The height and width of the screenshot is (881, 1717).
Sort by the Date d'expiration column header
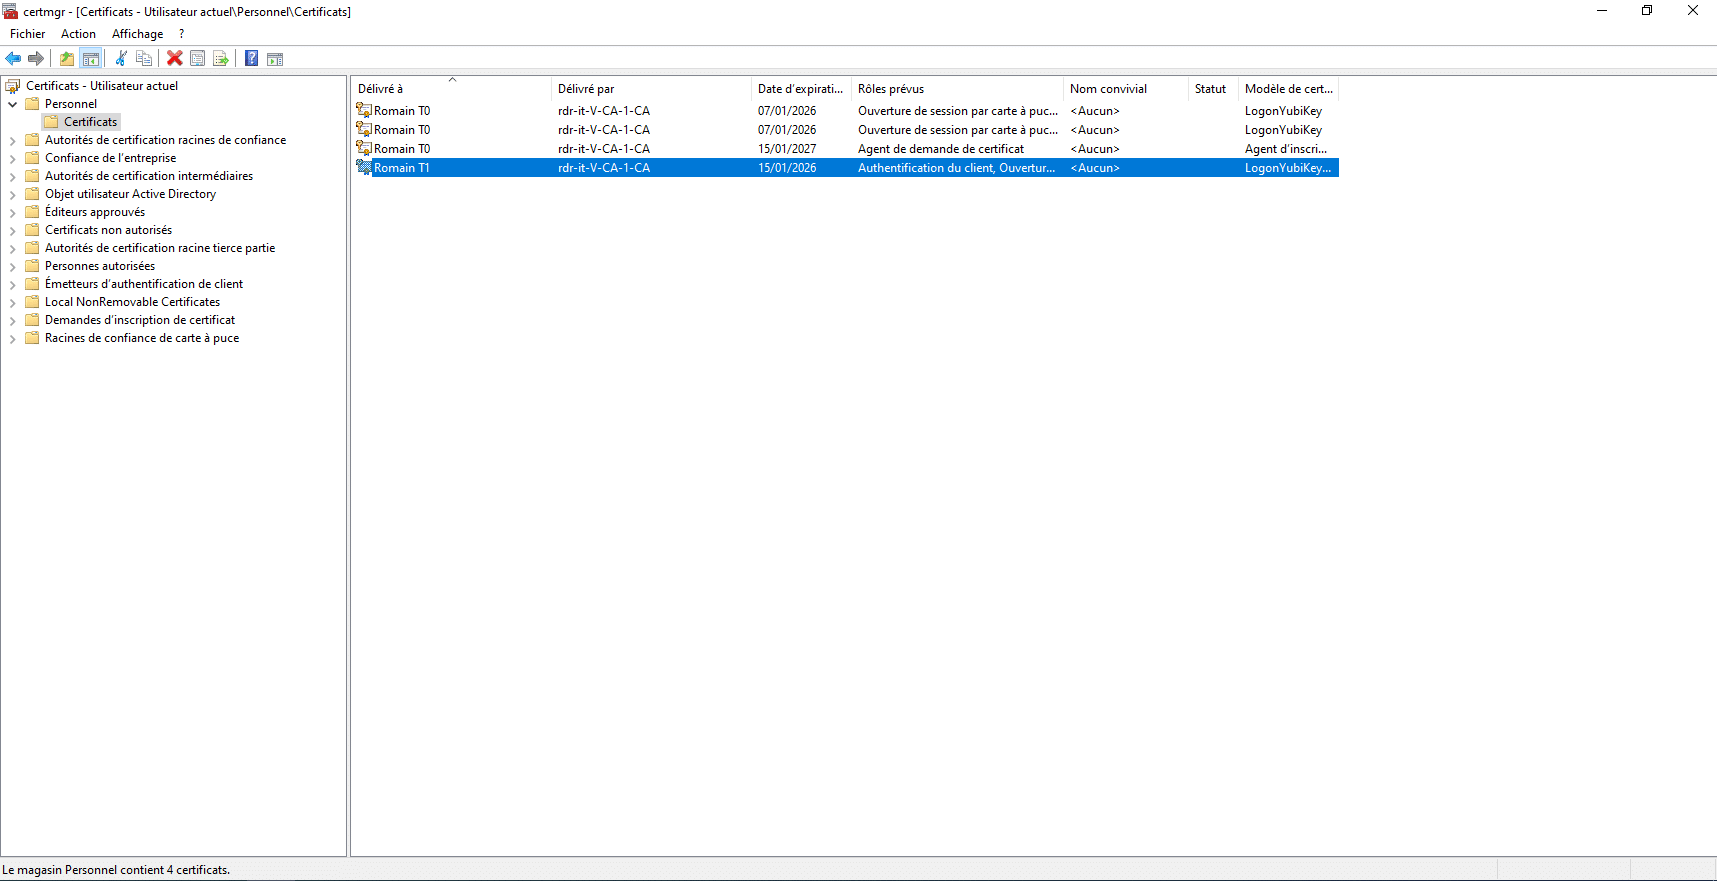coord(799,89)
